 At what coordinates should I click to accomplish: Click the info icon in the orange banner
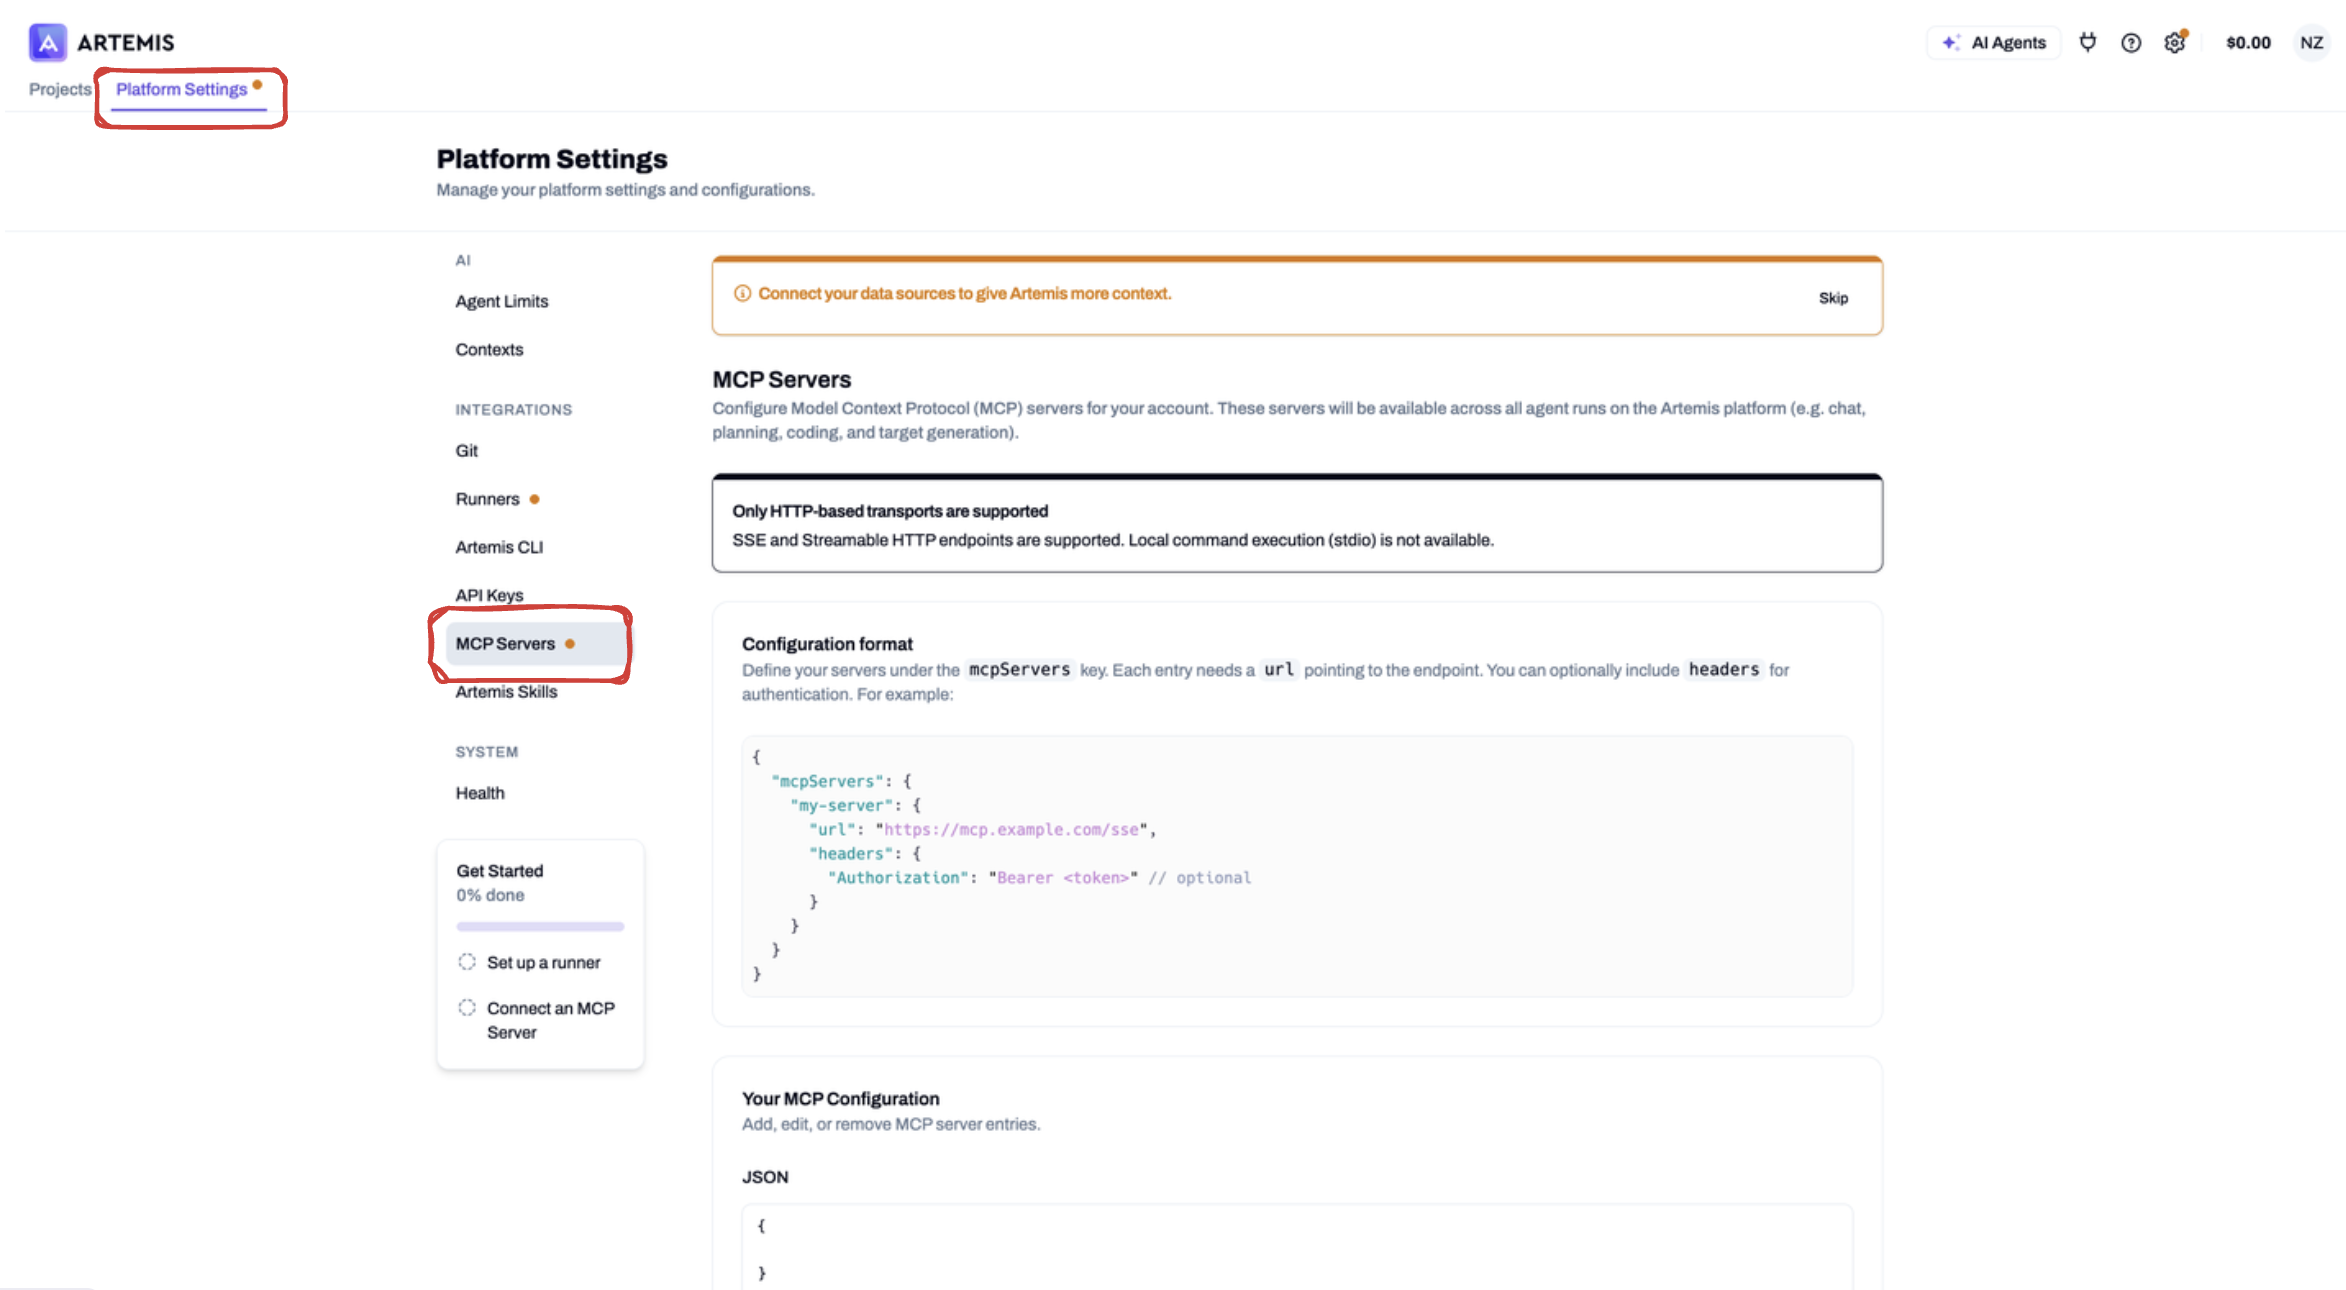tap(742, 293)
